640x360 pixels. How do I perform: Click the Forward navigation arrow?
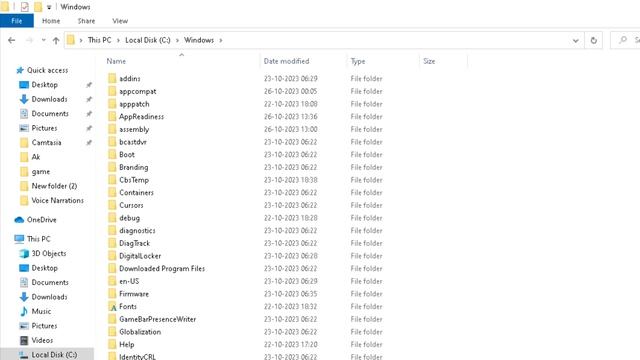point(29,40)
